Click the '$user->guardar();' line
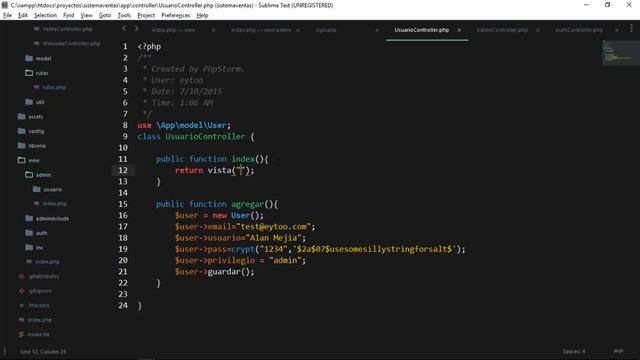 215,272
